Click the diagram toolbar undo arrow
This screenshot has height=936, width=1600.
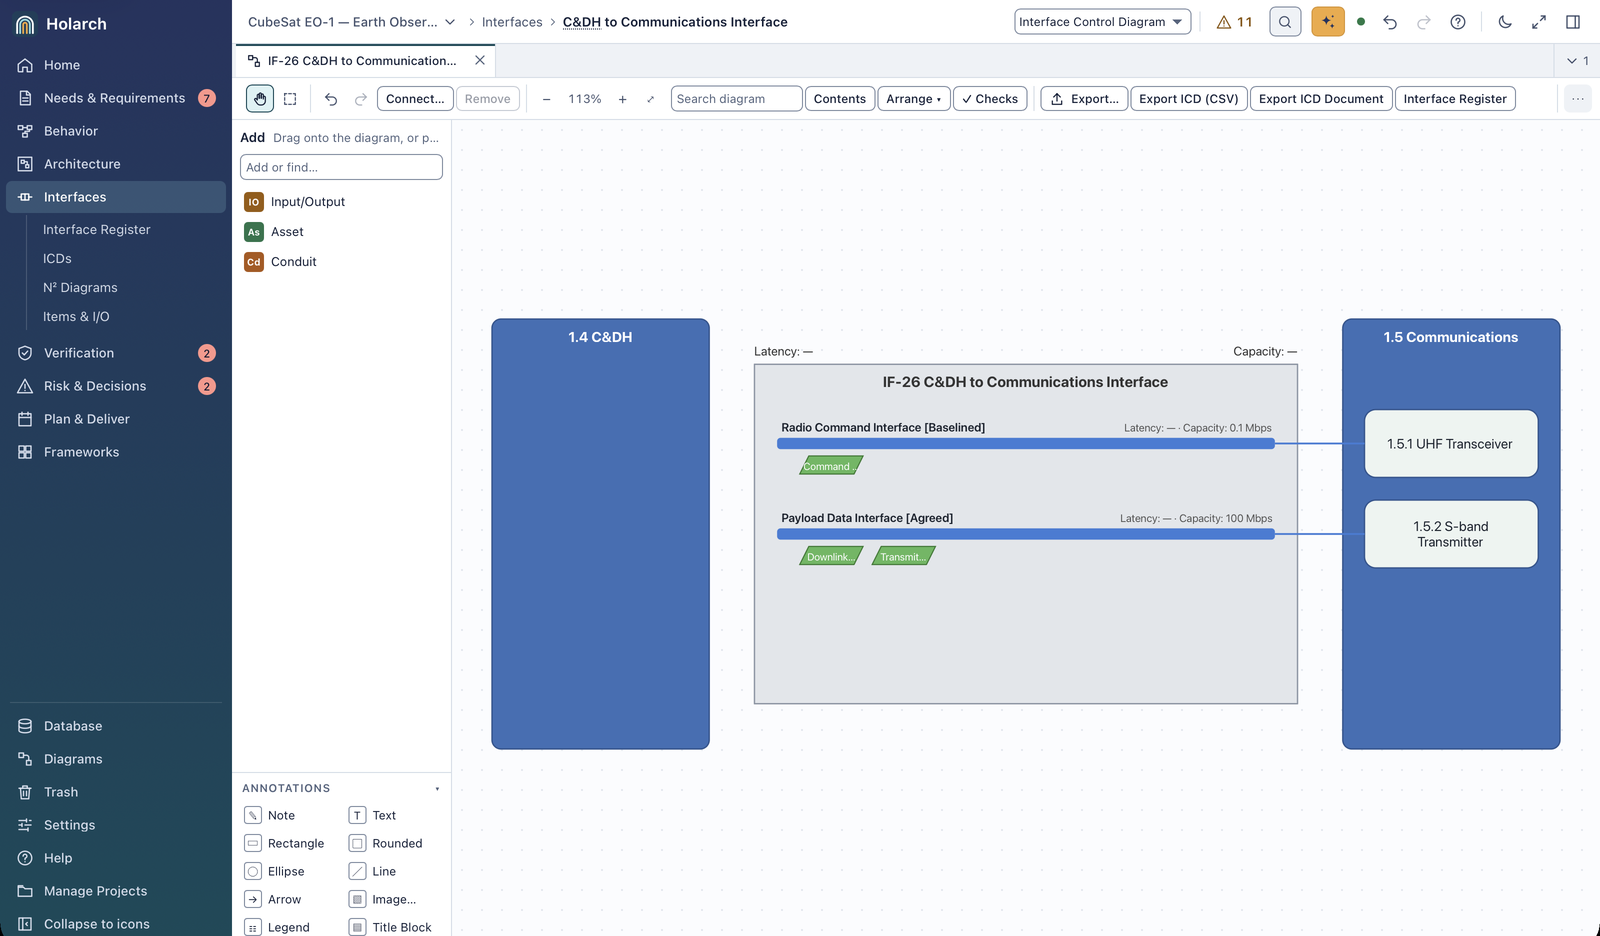(331, 99)
